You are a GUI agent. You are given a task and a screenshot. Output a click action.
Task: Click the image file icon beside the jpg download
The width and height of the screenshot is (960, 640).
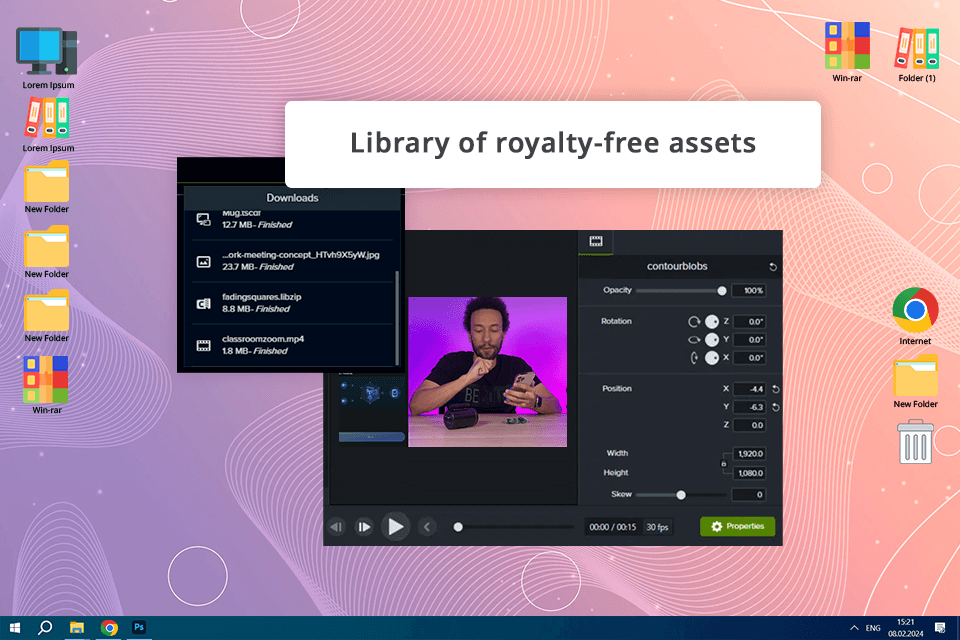(x=203, y=262)
